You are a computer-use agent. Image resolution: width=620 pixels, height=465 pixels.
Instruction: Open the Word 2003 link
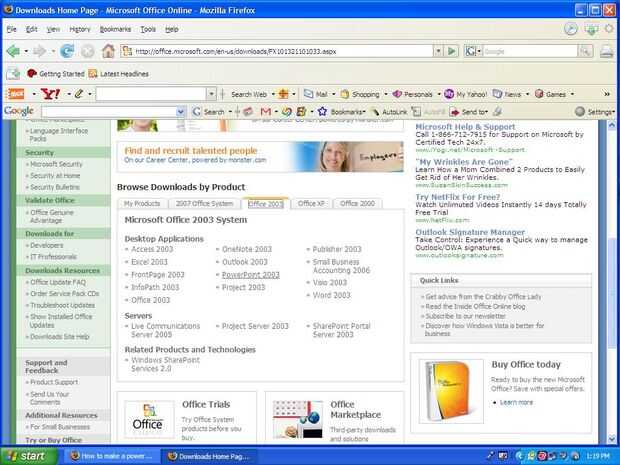point(331,295)
